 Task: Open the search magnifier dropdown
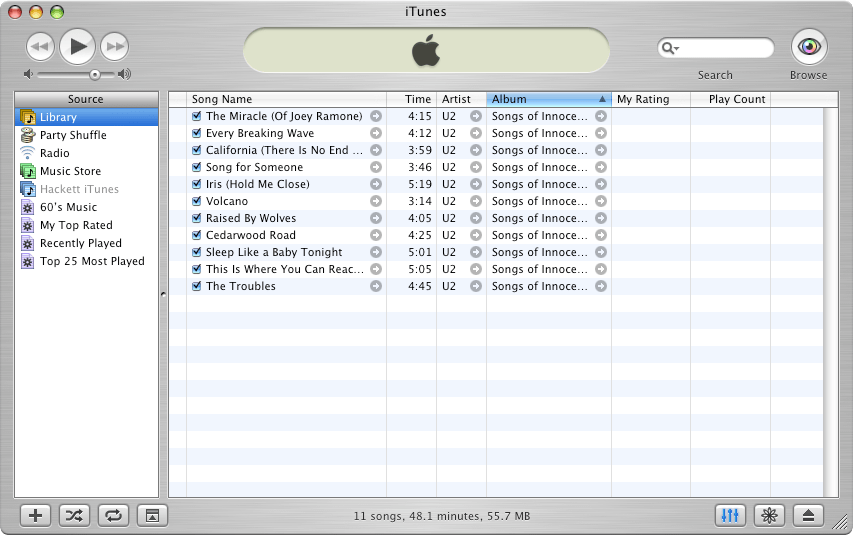point(670,48)
